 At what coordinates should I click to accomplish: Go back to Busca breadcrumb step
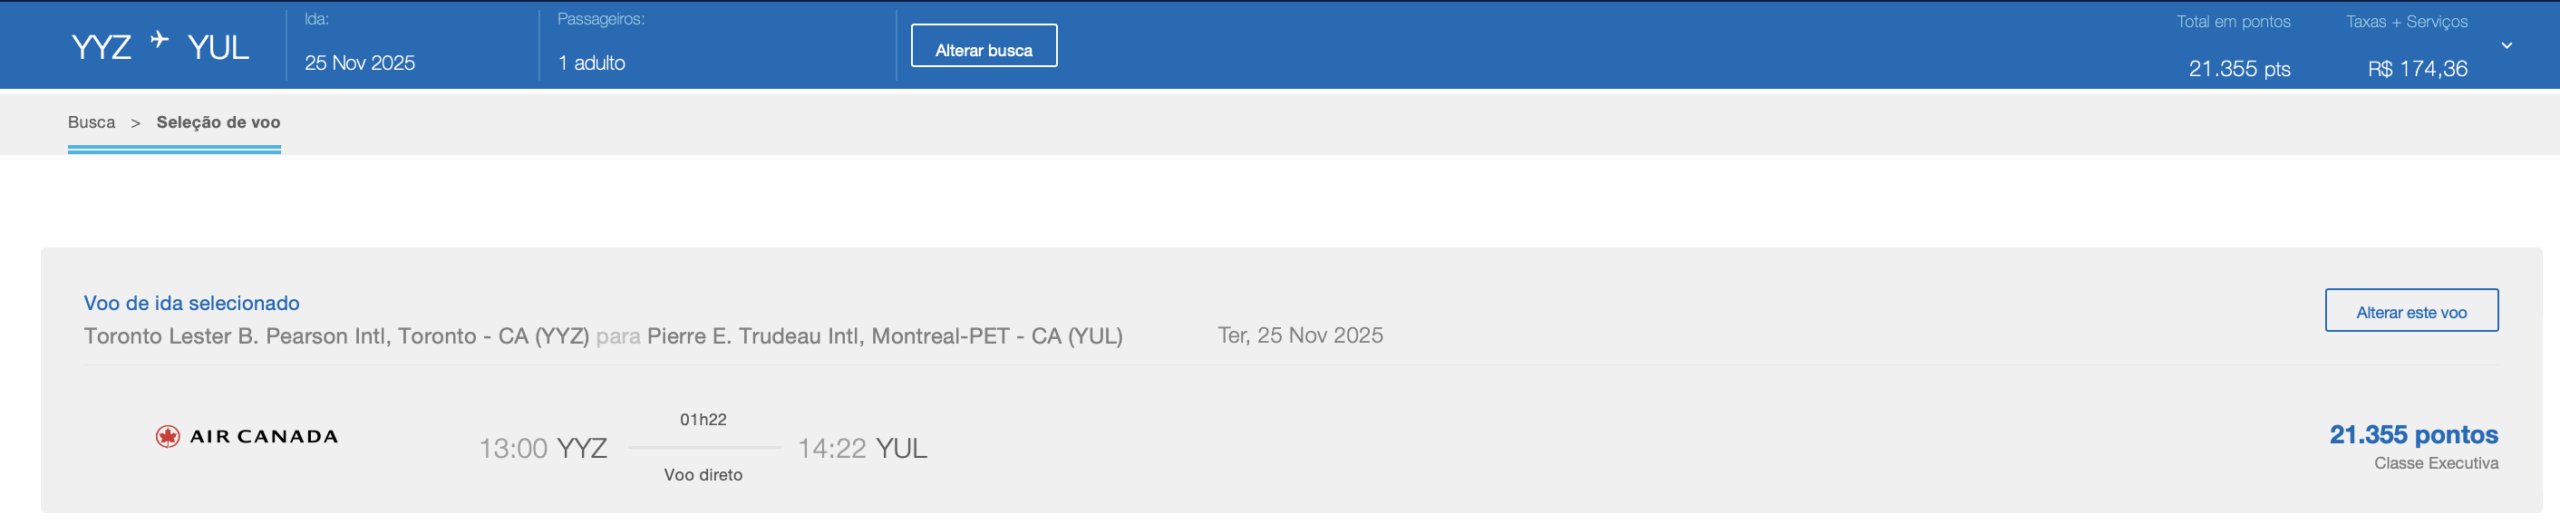pyautogui.click(x=91, y=122)
